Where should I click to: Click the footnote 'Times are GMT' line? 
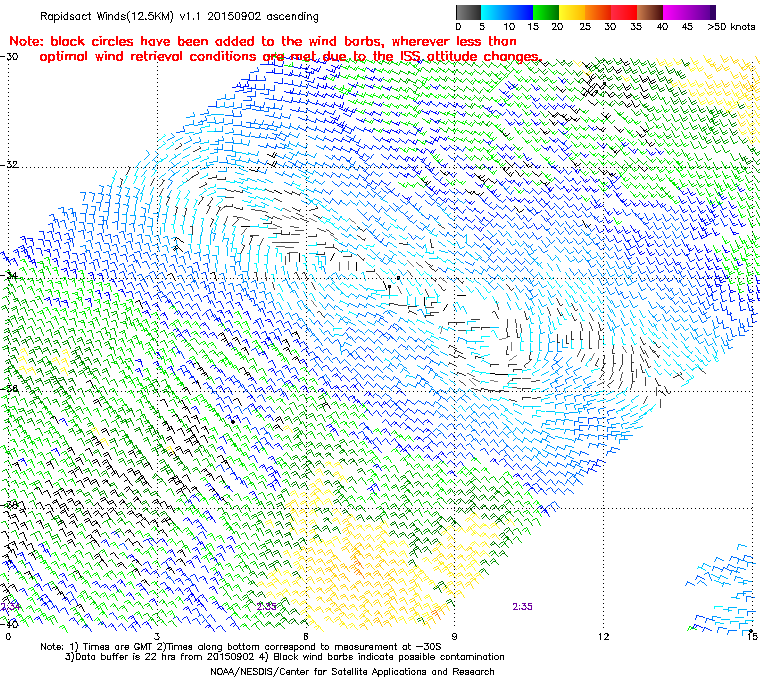(x=241, y=647)
